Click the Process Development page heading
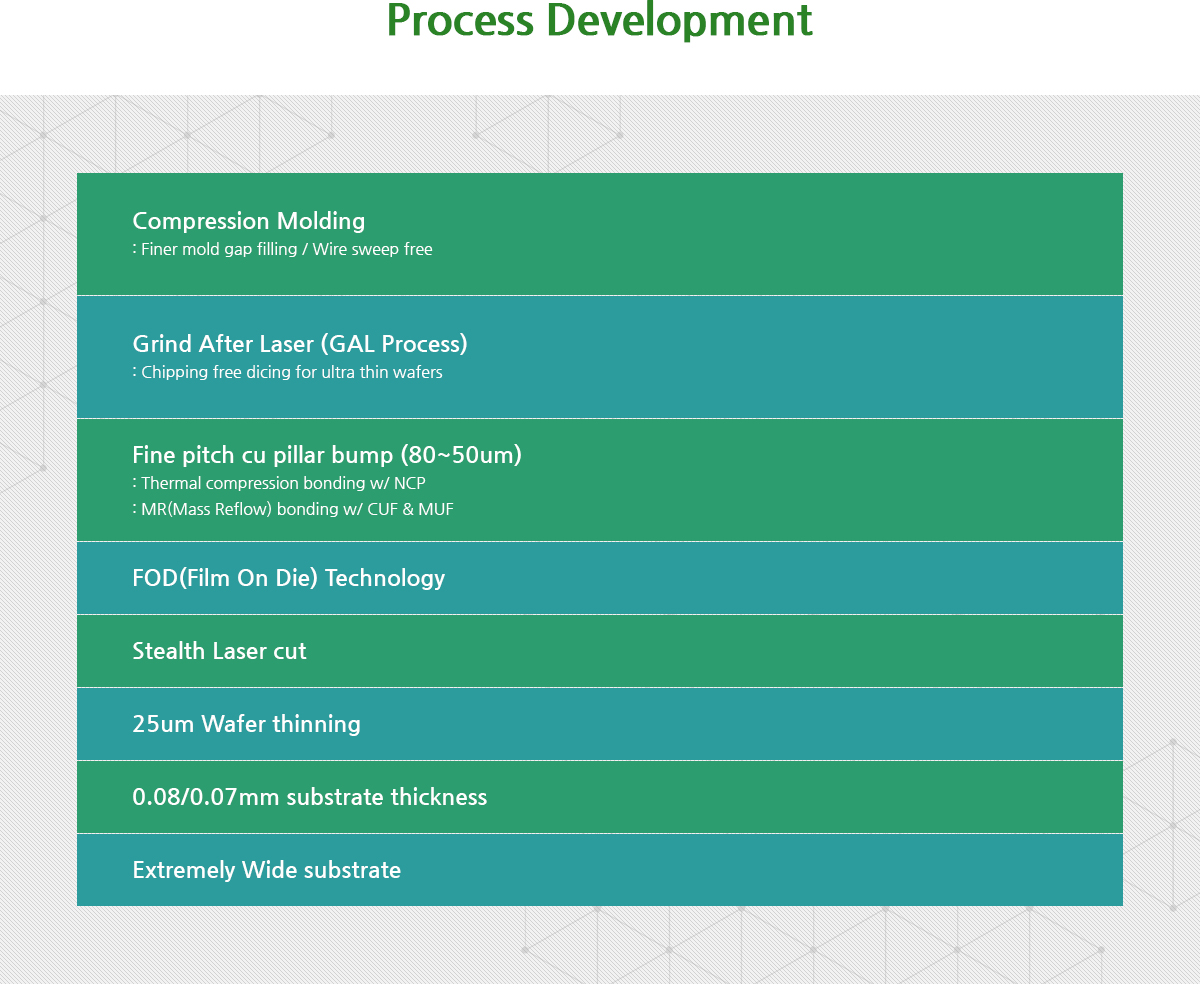 point(600,19)
